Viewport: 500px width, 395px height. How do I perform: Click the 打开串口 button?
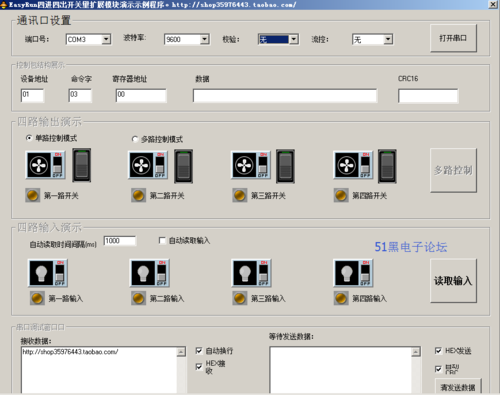pyautogui.click(x=453, y=38)
